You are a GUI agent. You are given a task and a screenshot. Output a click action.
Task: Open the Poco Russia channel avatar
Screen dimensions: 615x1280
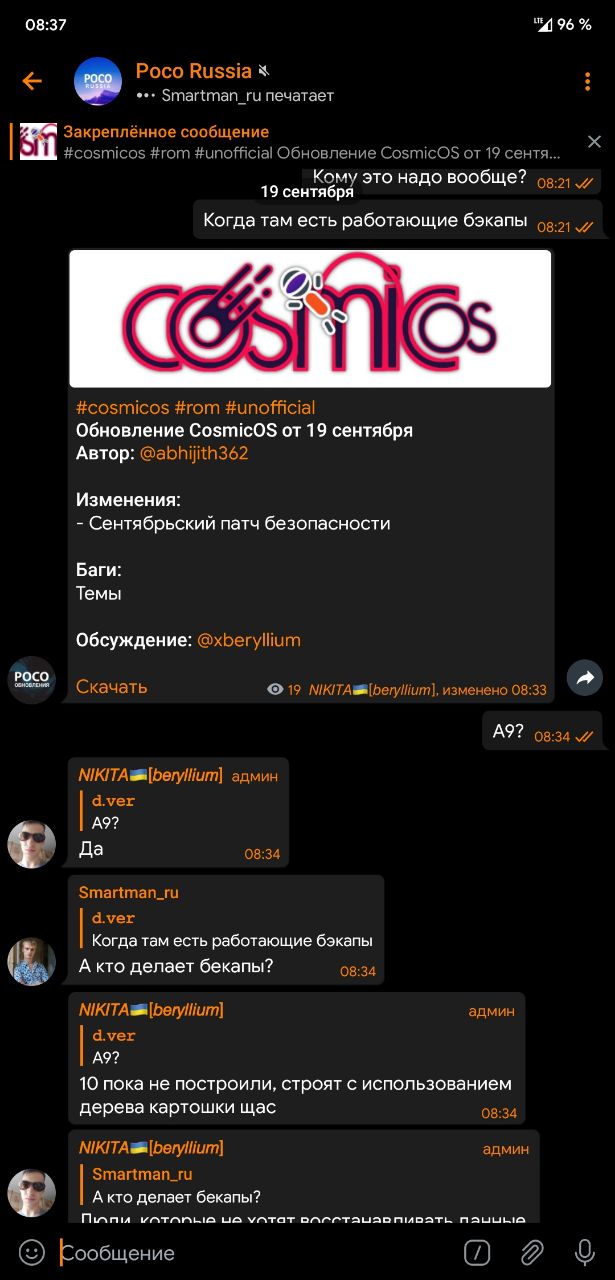coord(98,82)
